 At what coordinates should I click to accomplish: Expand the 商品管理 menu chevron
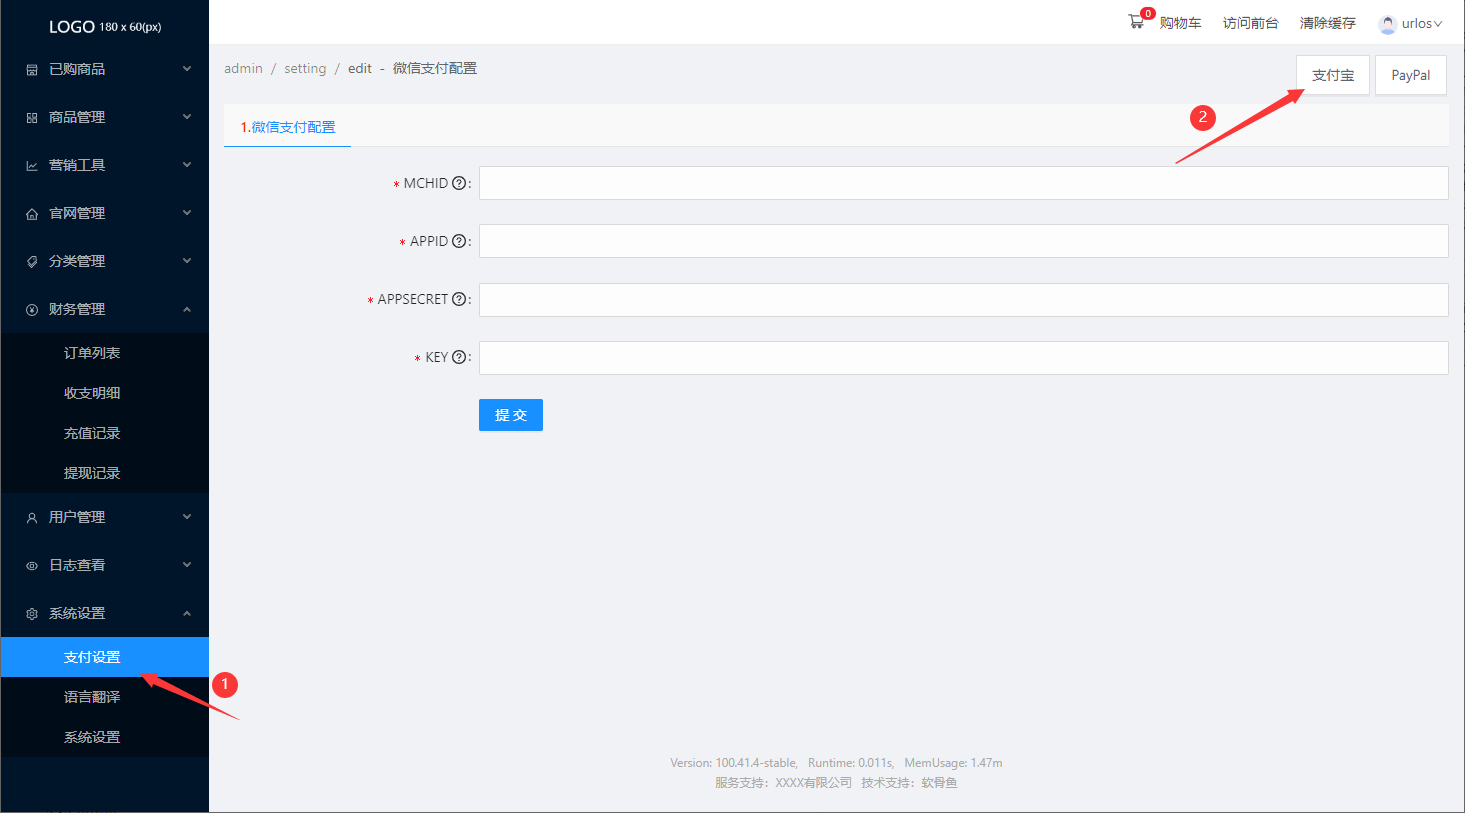coord(187,117)
